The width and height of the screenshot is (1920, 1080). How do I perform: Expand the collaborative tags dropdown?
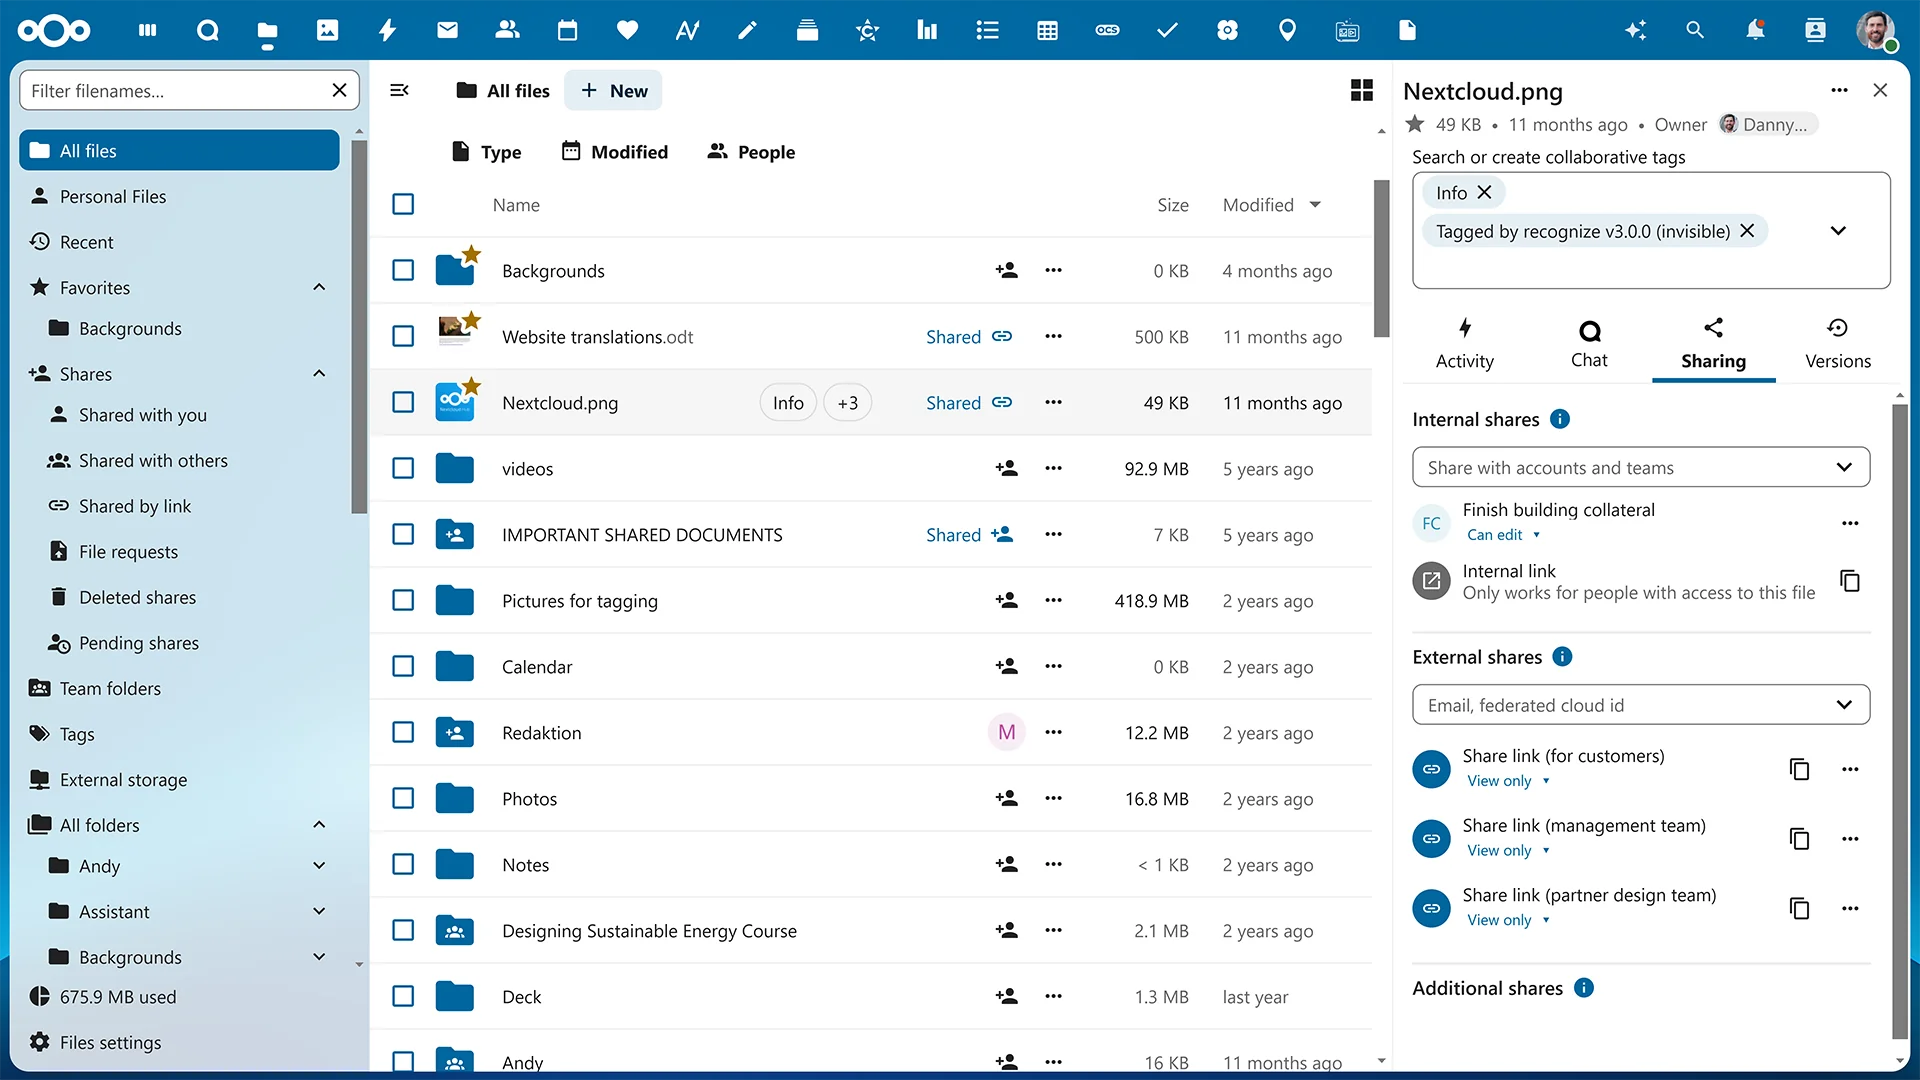coord(1838,230)
